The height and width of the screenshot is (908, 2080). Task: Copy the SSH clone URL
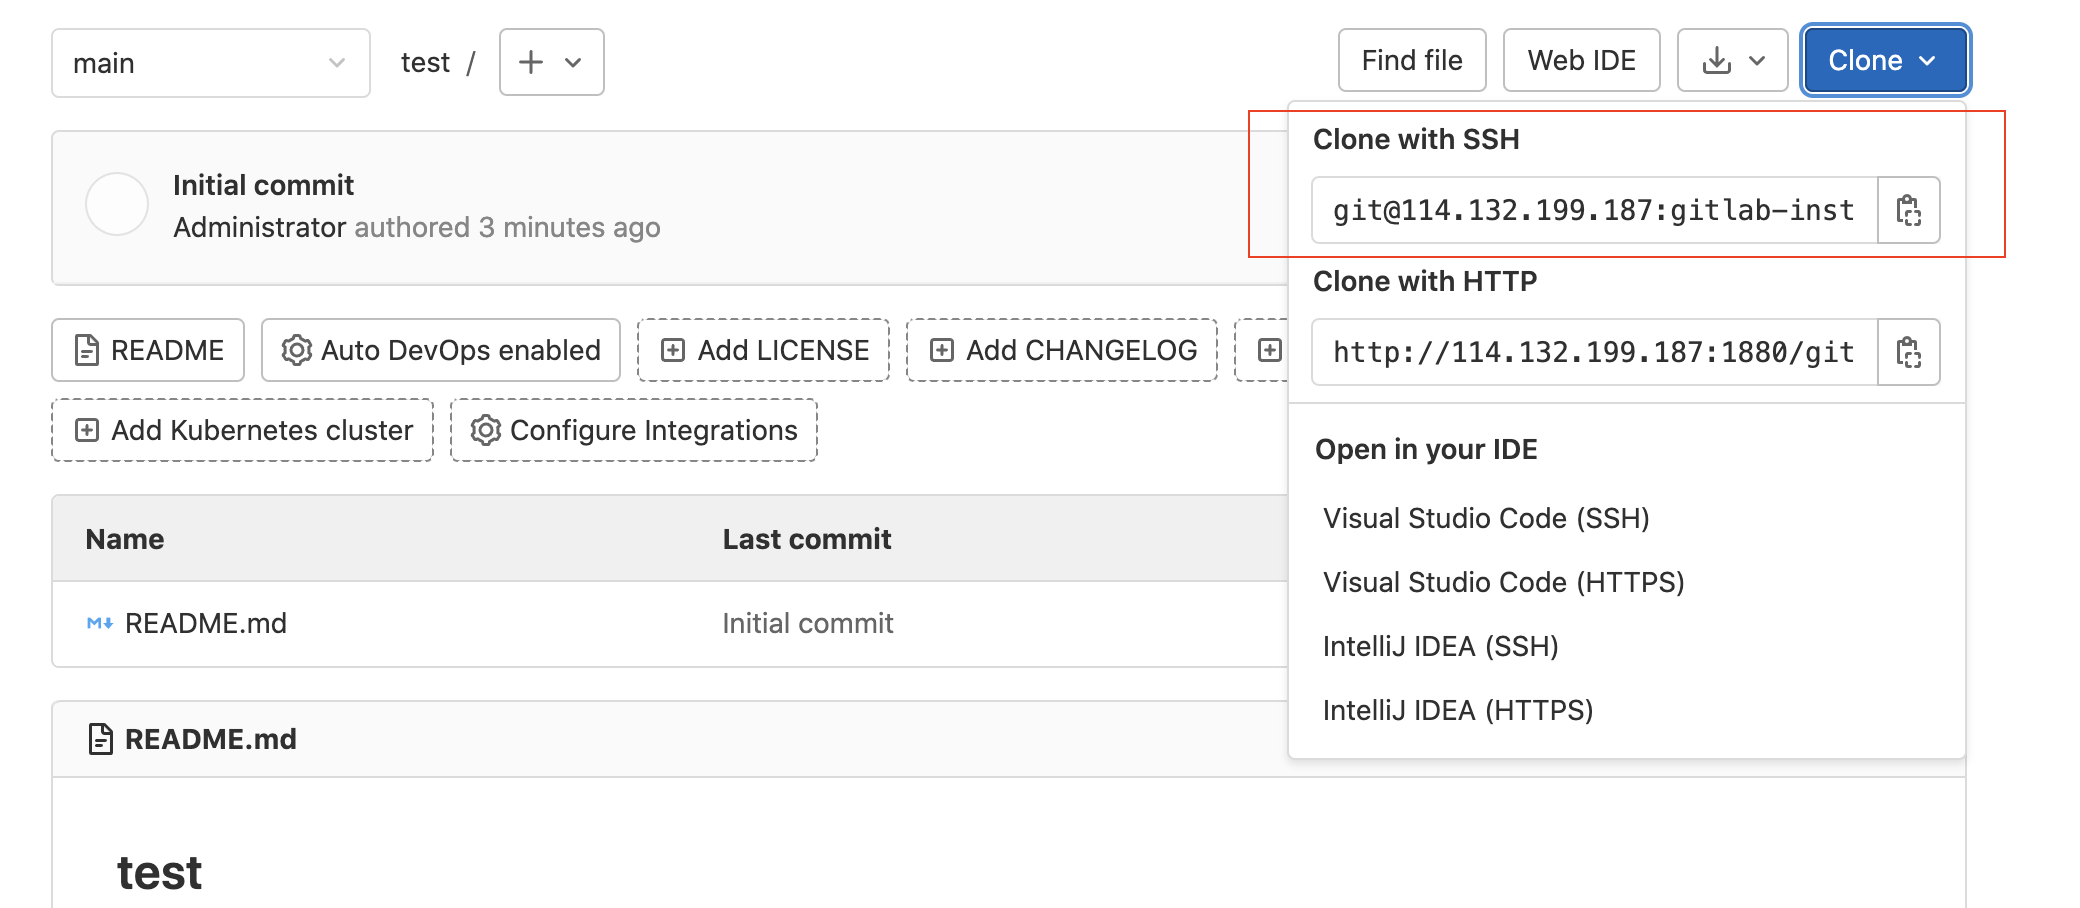click(1908, 210)
